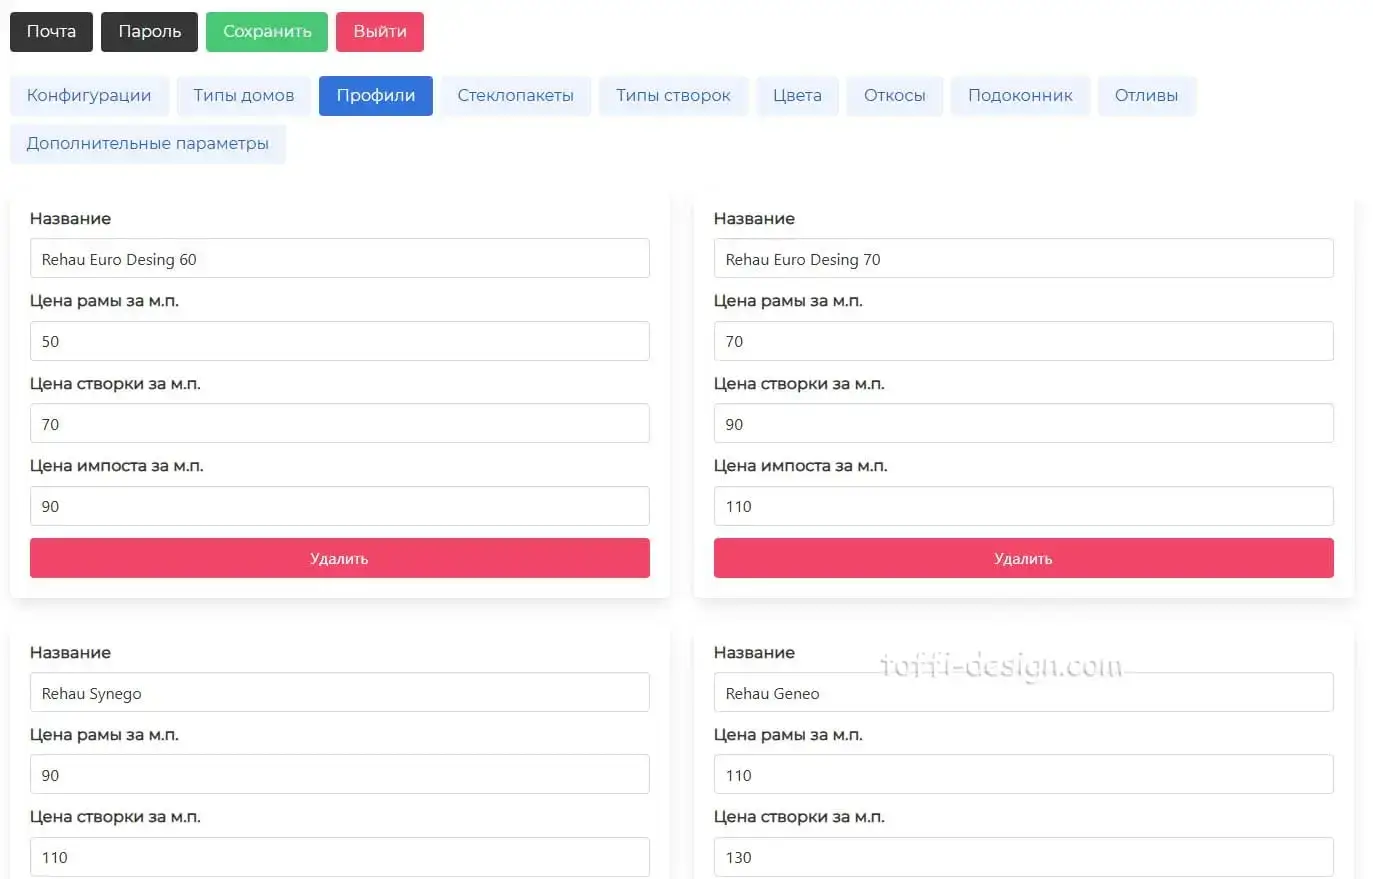1373x879 pixels.
Task: Select the impost price field showing 110
Action: point(1022,506)
